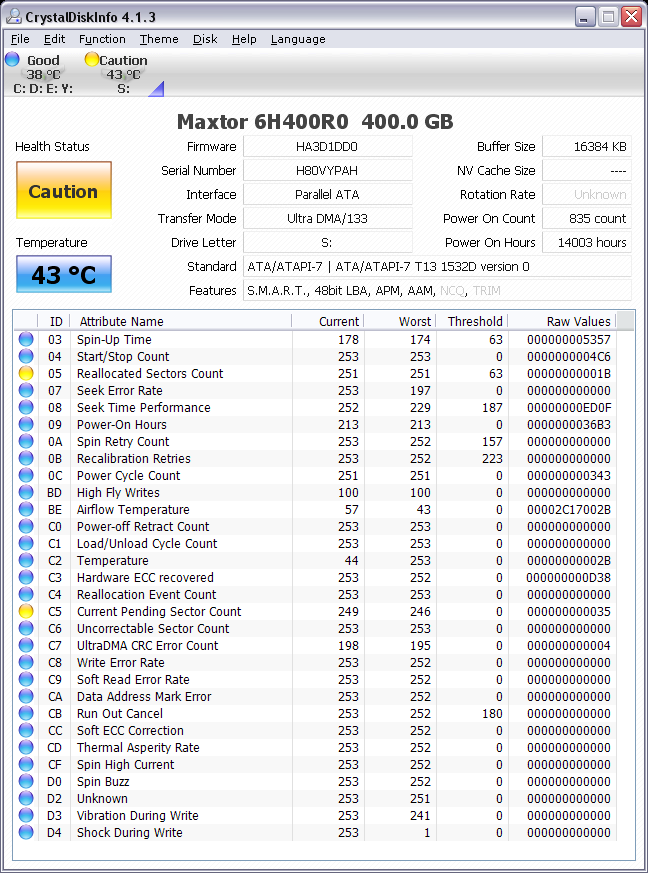Click the status orb for Shock During Write
This screenshot has width=648, height=873.
point(26,832)
